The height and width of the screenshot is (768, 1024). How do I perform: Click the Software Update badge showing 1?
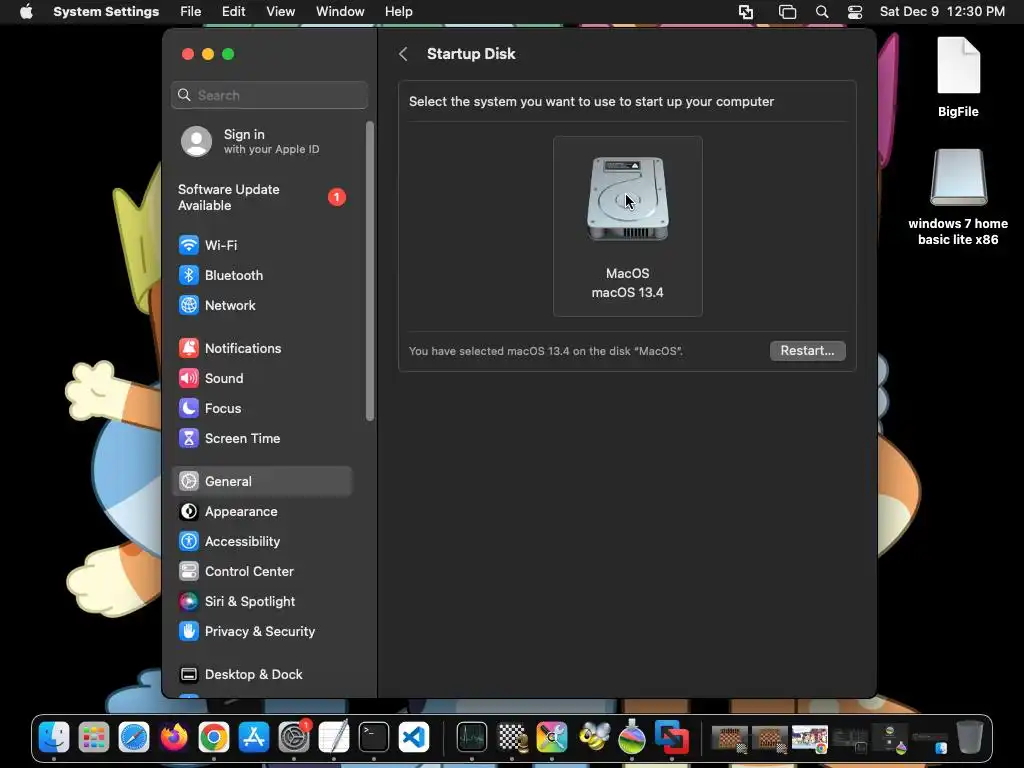pos(336,197)
